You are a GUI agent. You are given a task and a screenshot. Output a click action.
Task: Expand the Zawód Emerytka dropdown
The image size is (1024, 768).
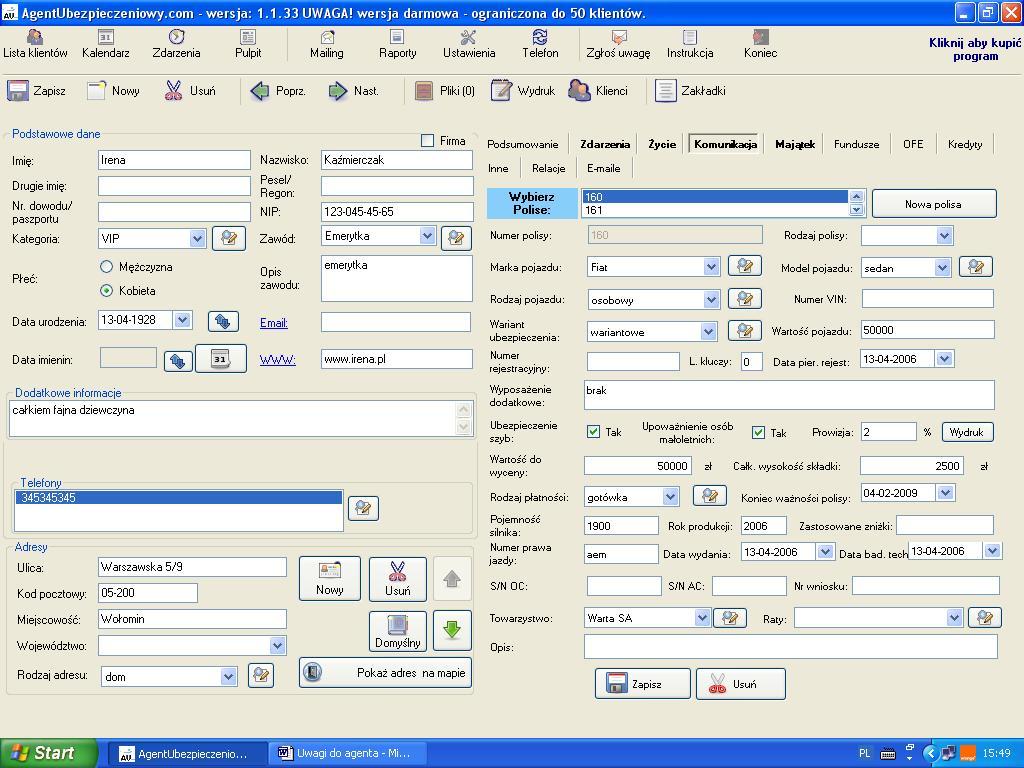pyautogui.click(x=427, y=236)
